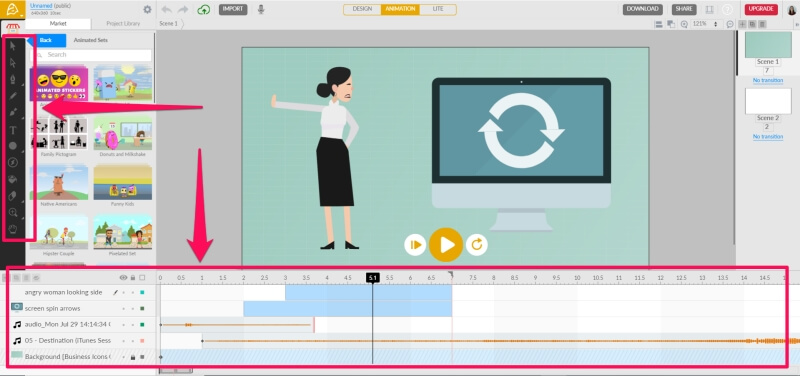The height and width of the screenshot is (376, 800).
Task: Open the Animatron logo menu dropdown
Action: [x=13, y=9]
